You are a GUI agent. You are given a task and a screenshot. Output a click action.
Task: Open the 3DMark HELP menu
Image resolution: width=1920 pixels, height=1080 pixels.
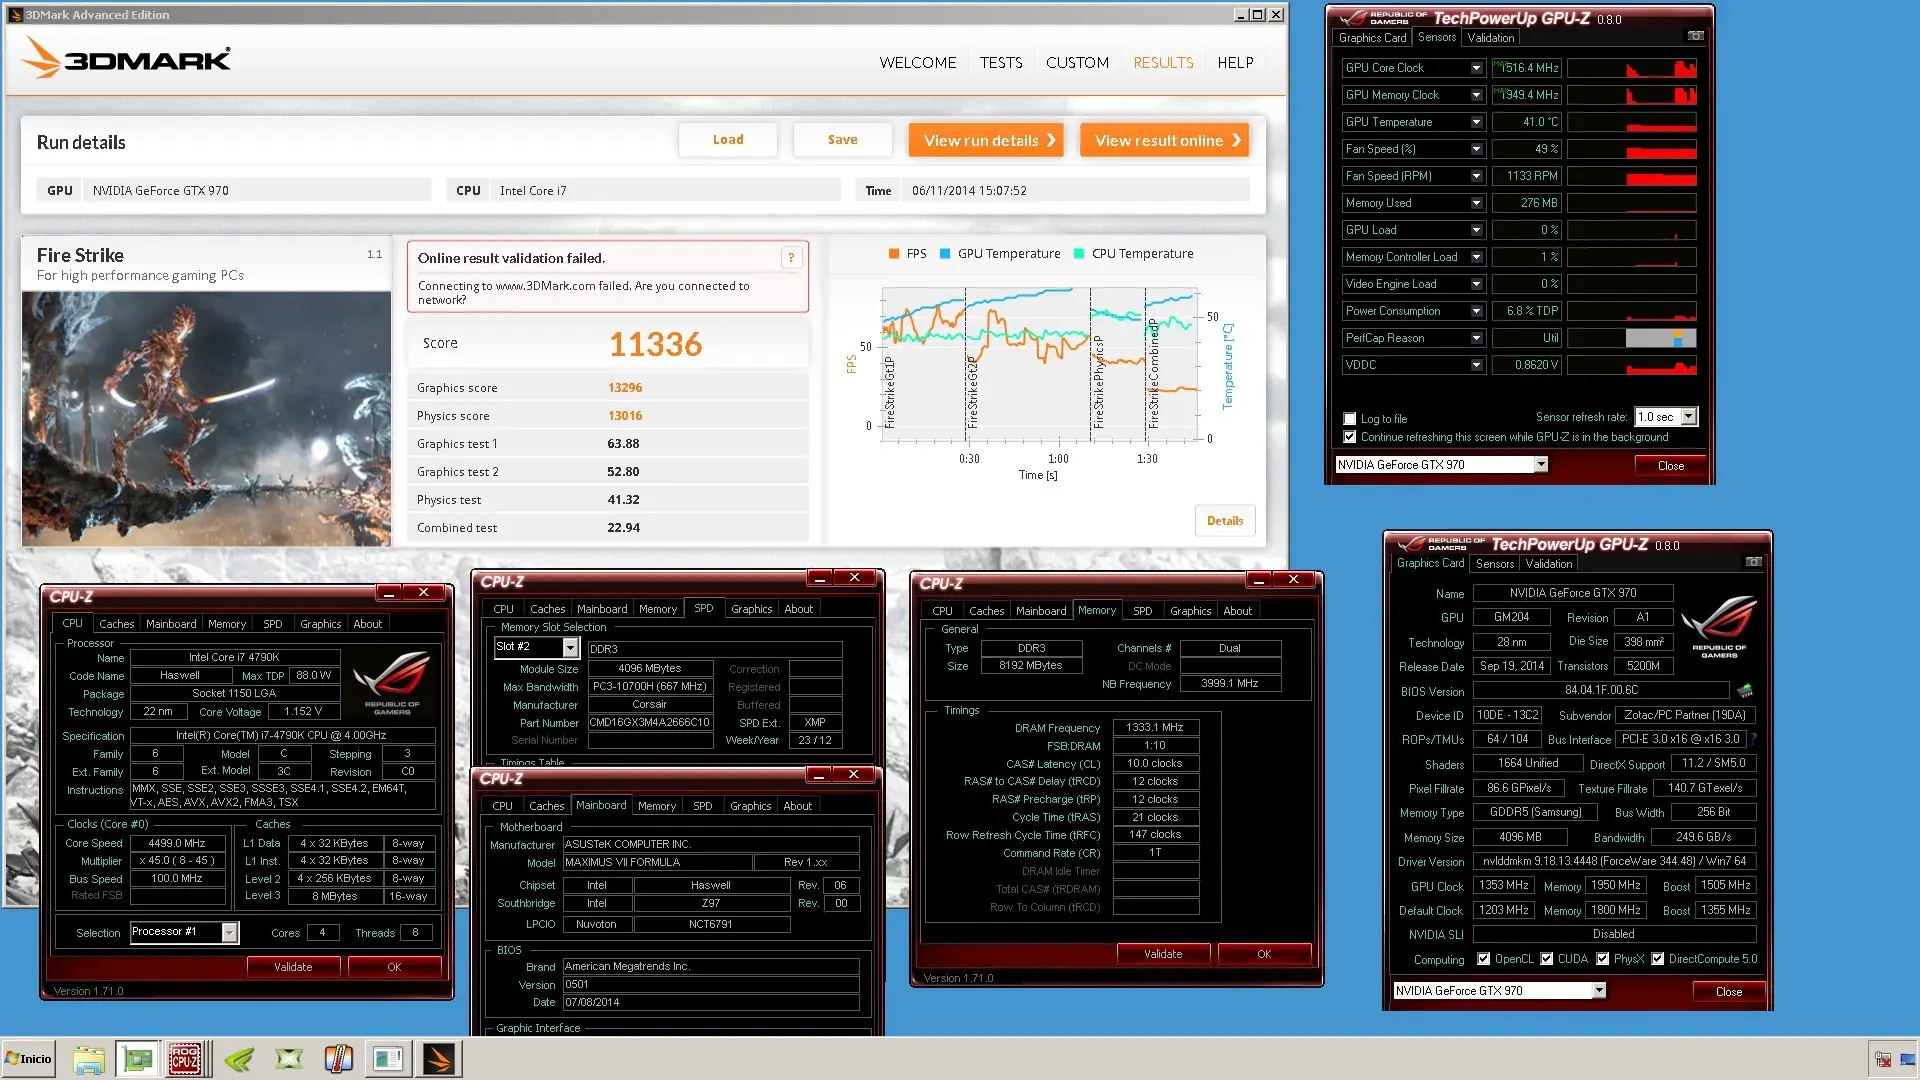click(x=1235, y=62)
